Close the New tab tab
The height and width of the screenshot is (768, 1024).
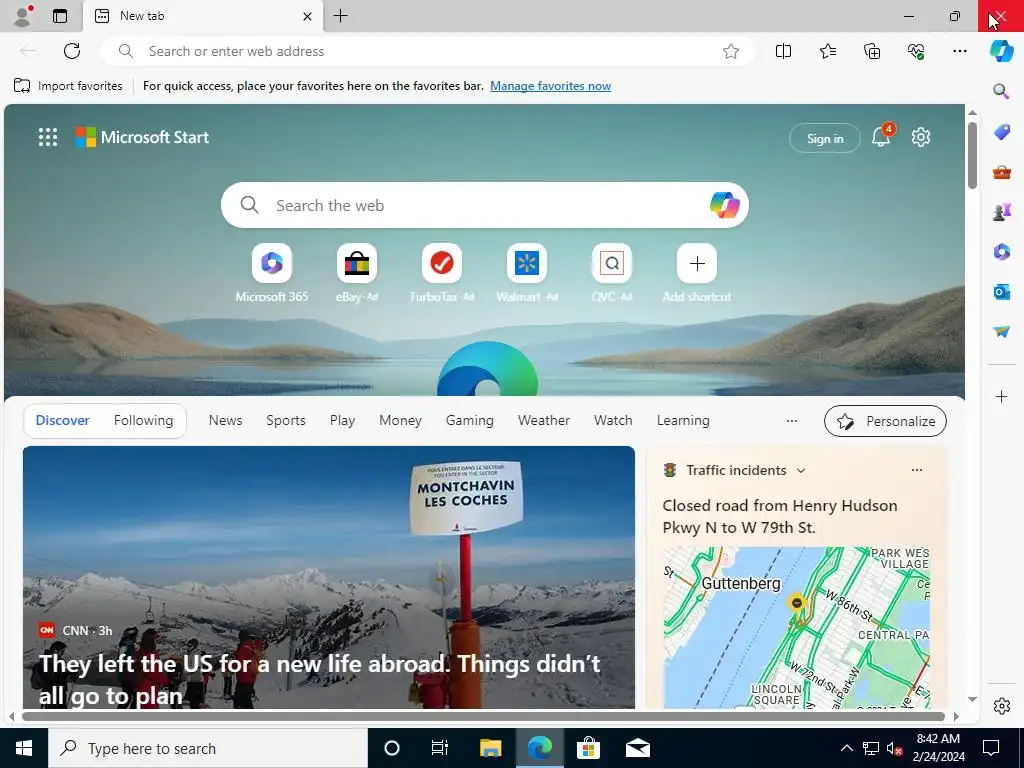coord(307,16)
